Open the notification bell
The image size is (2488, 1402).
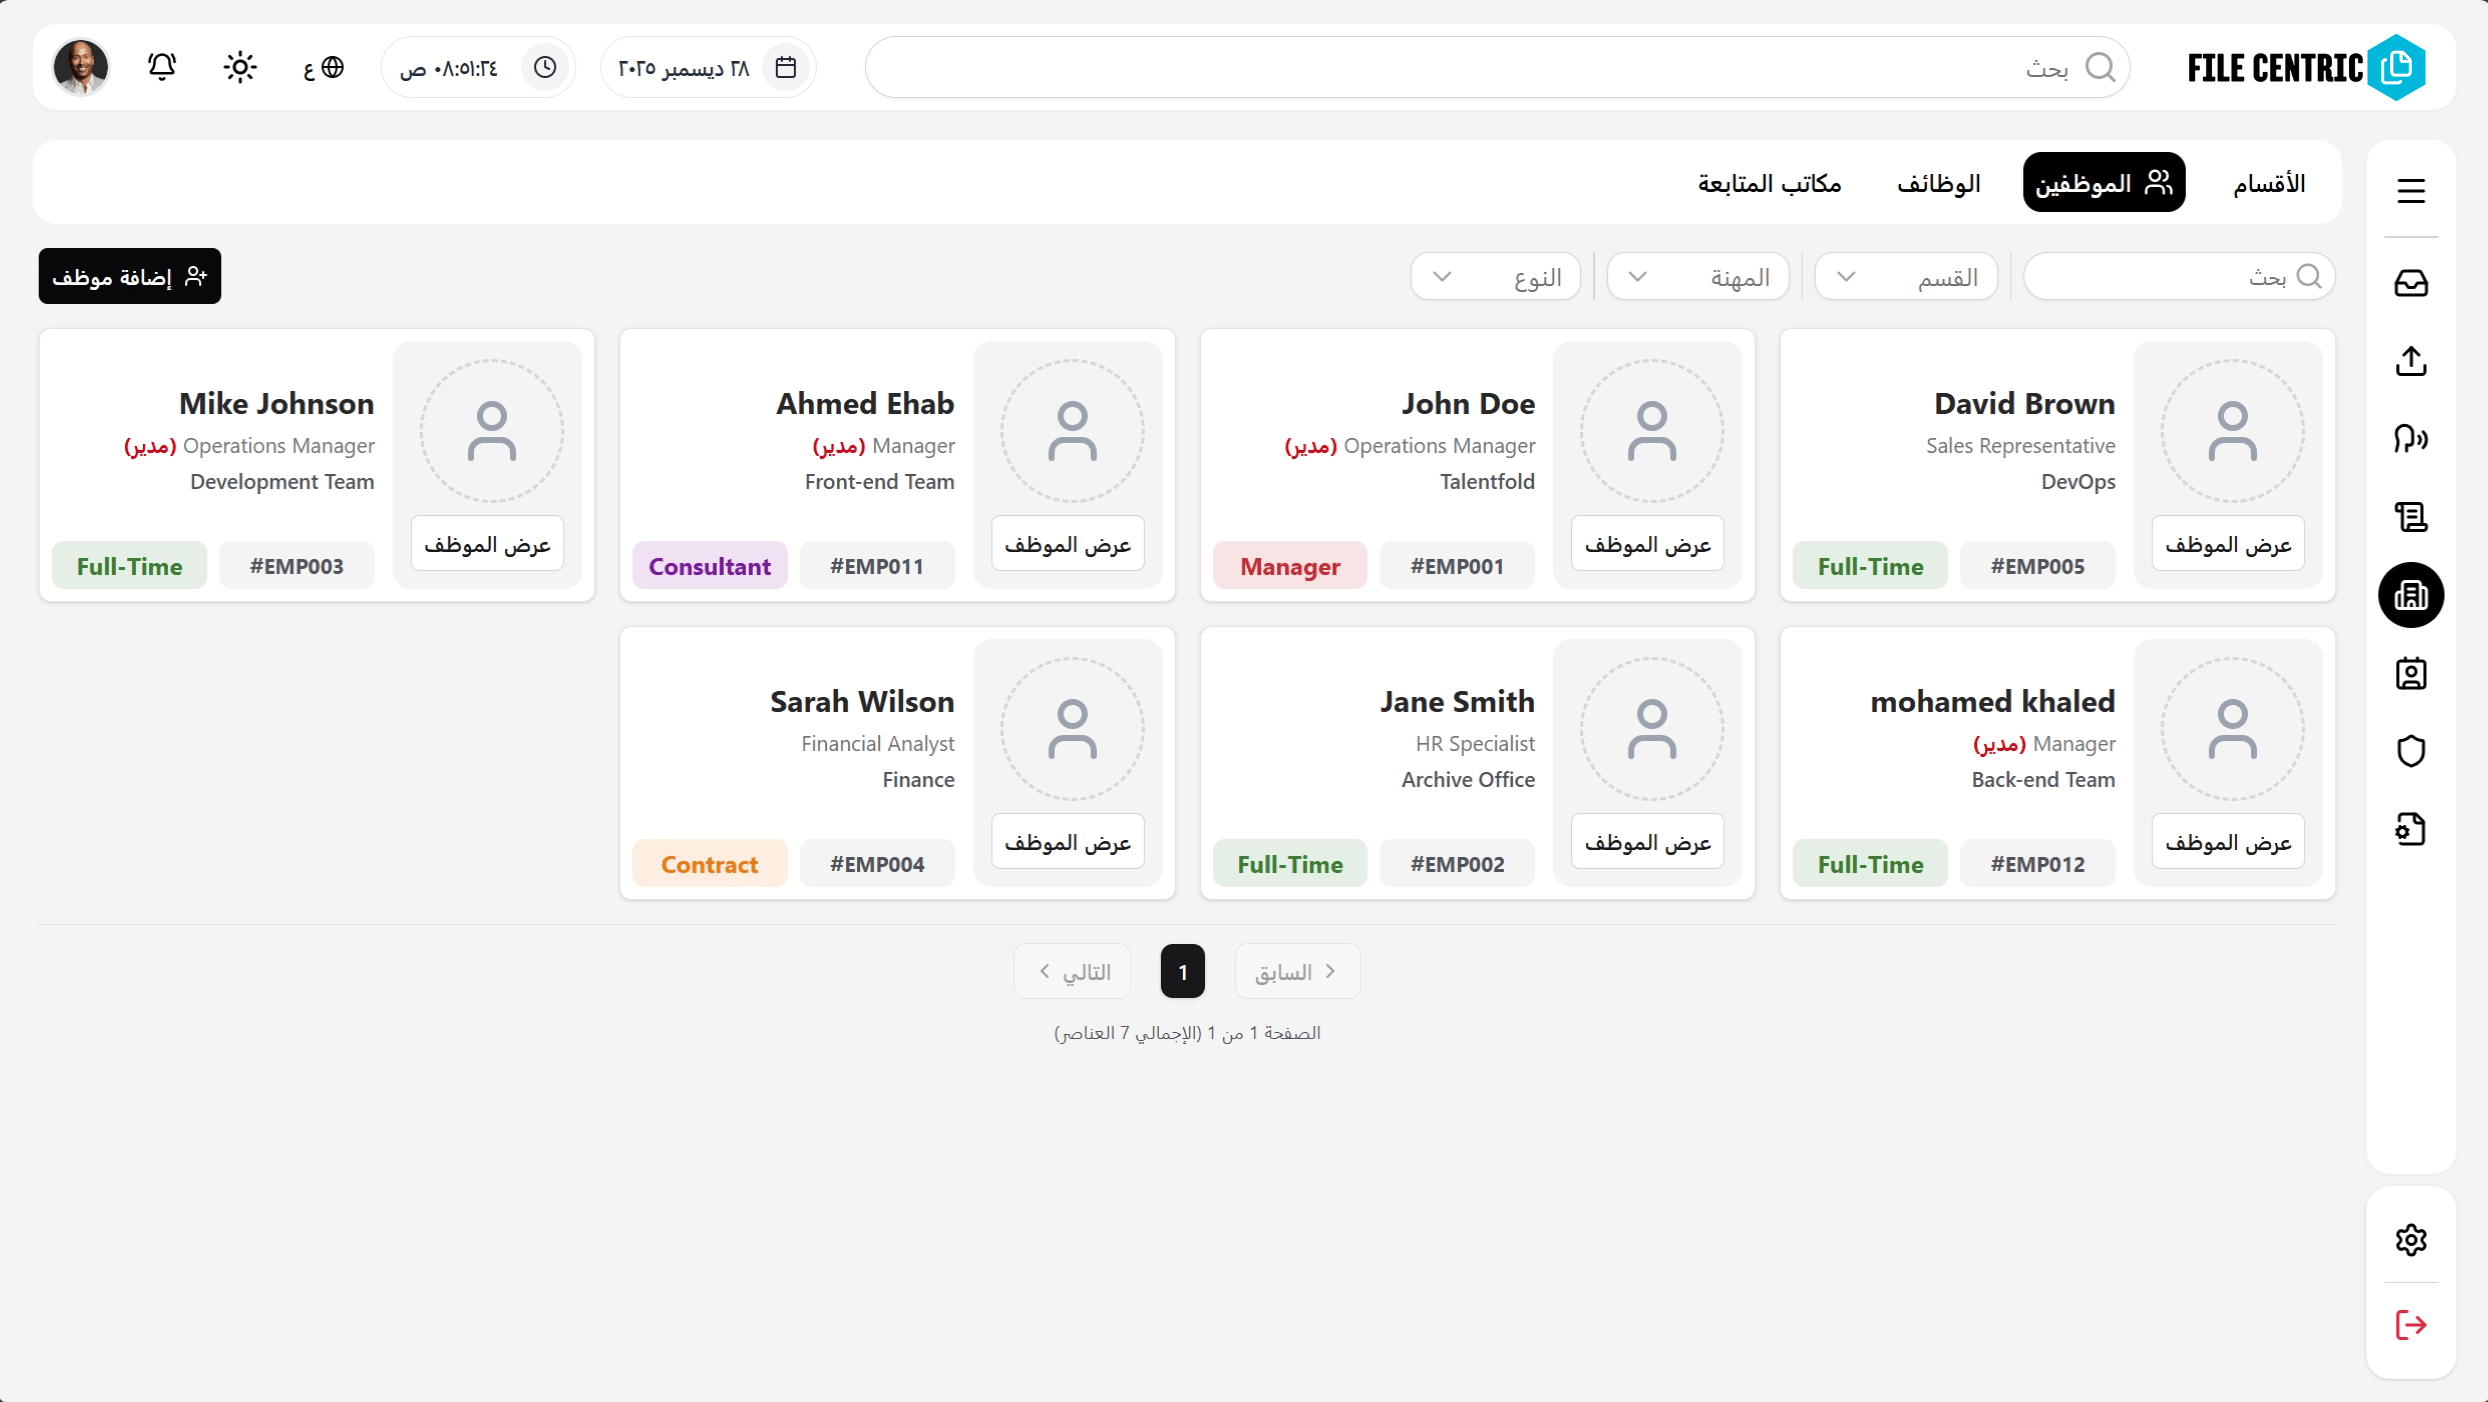click(161, 66)
